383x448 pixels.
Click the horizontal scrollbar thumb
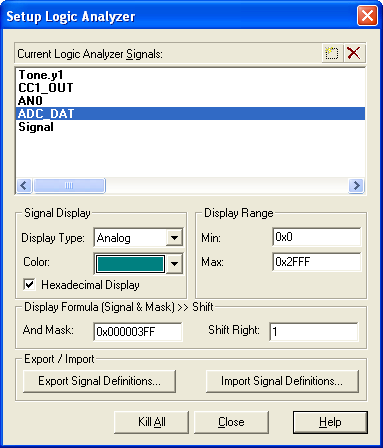coord(69,185)
